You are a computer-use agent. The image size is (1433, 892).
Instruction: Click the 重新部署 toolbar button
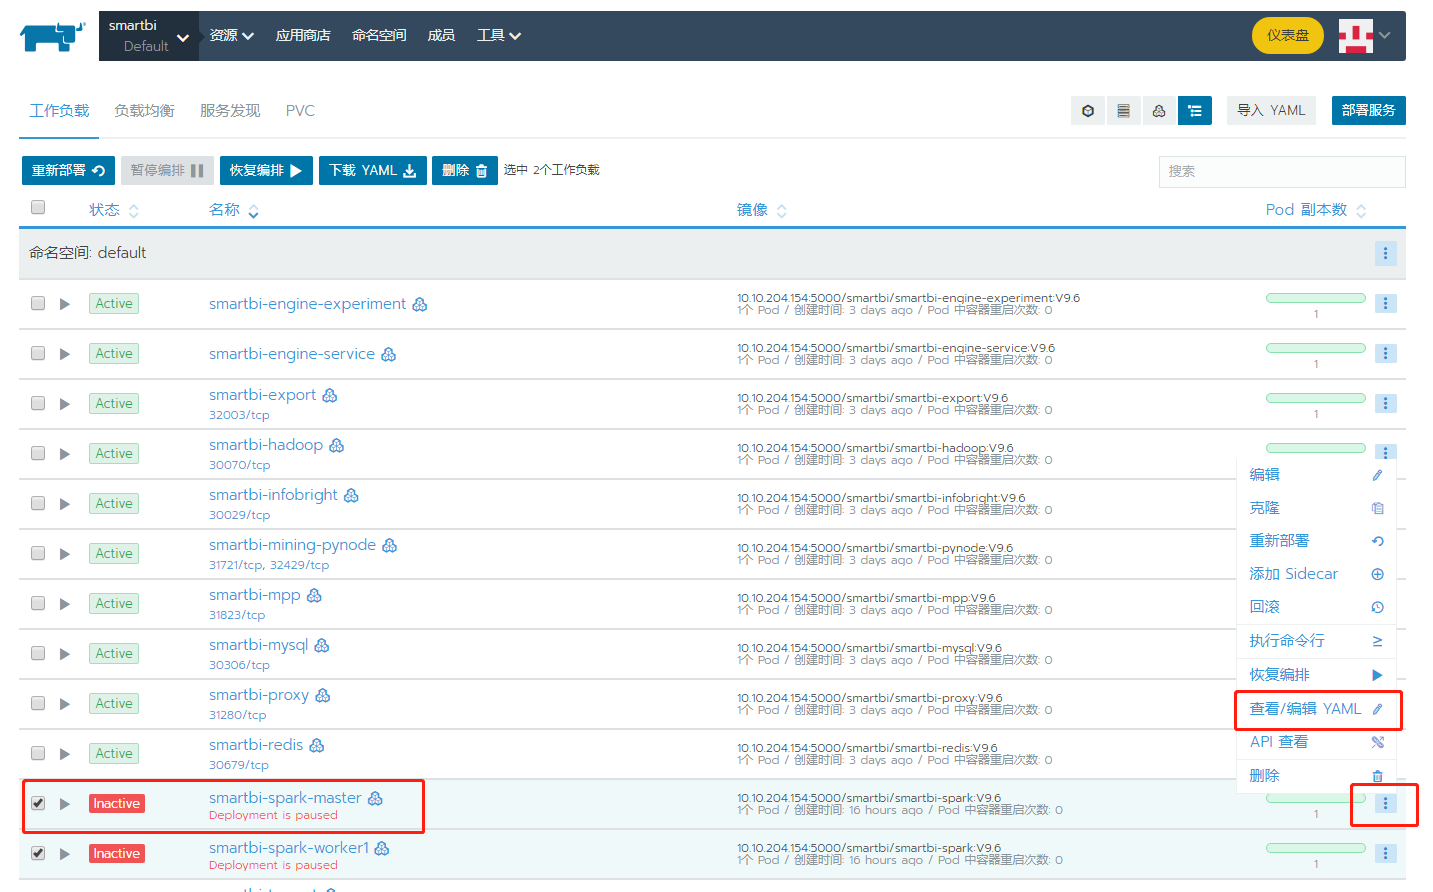(x=68, y=171)
